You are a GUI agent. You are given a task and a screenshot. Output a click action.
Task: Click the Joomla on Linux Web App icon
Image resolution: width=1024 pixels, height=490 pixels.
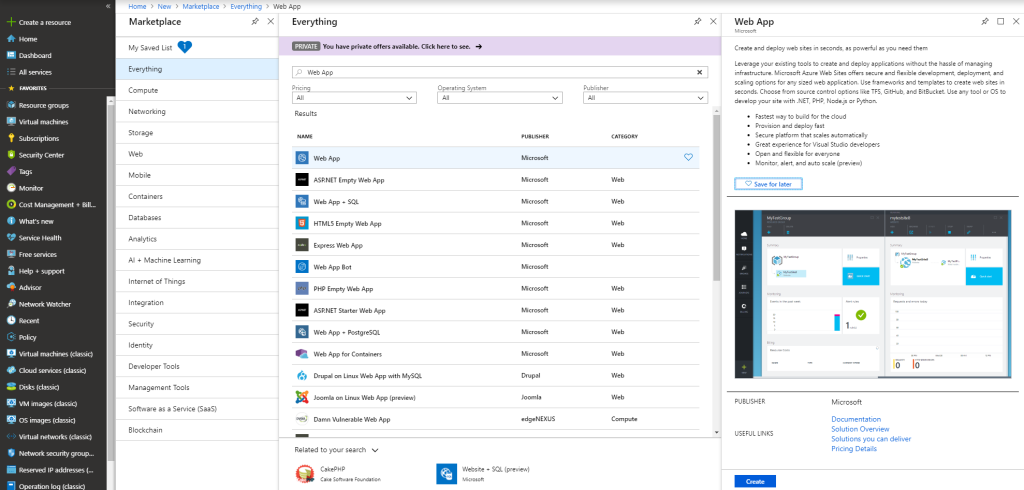point(302,397)
